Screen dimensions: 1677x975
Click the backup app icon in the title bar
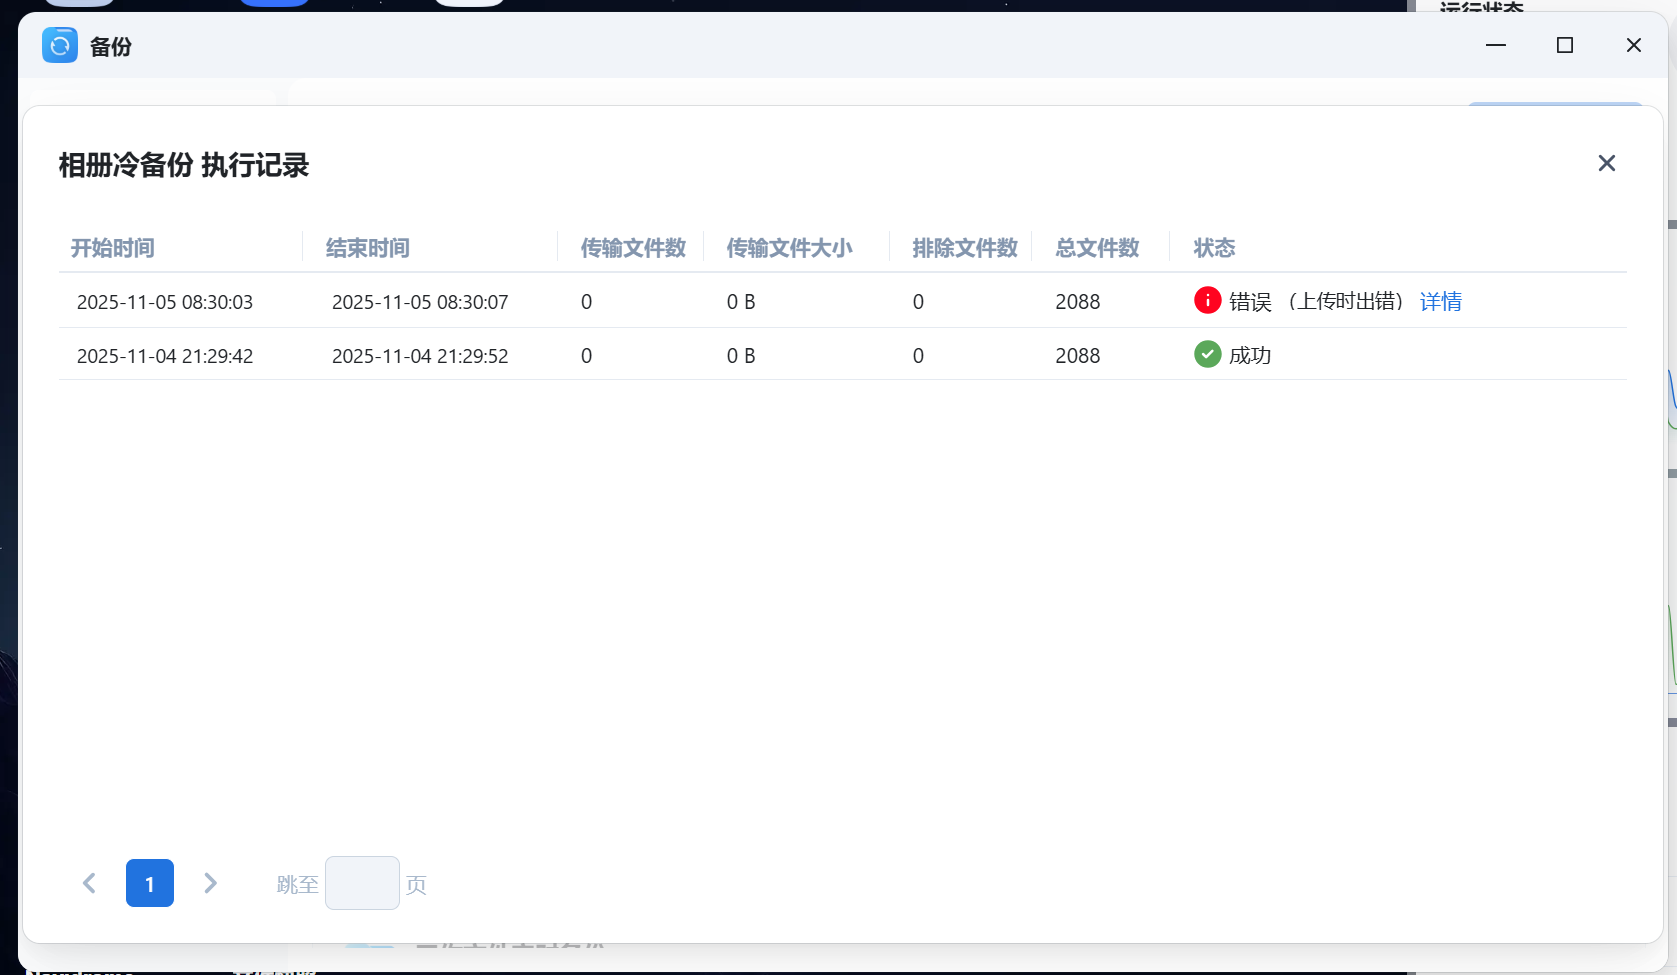click(59, 45)
